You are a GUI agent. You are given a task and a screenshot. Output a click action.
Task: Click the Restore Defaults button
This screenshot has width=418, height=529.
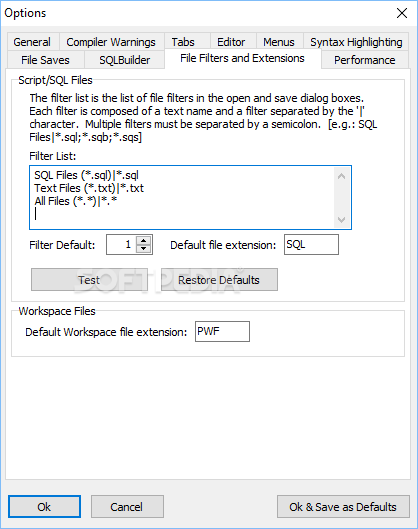click(x=219, y=280)
